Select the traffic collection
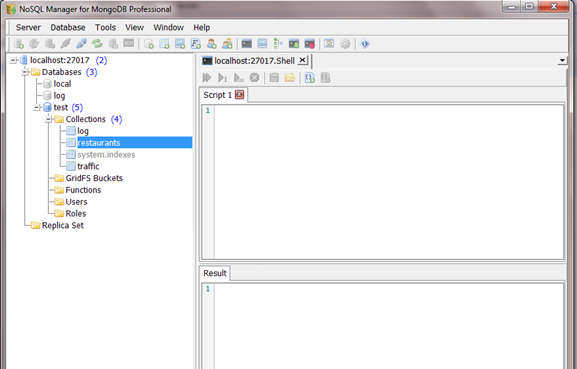 pos(88,166)
